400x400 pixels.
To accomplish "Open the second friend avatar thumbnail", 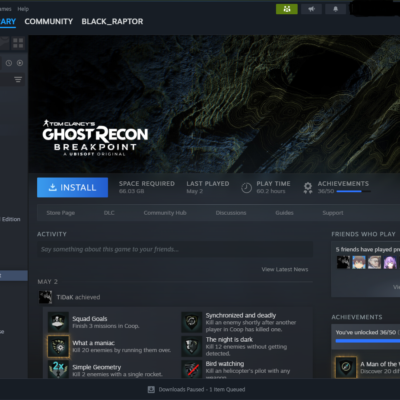I will [359, 262].
